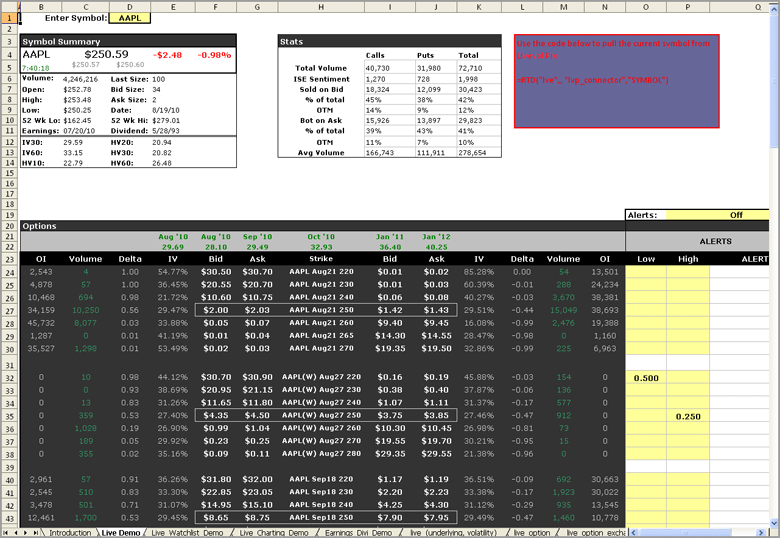This screenshot has width=780, height=538.
Task: Click the 0.250 high alert cell
Action: (x=687, y=416)
